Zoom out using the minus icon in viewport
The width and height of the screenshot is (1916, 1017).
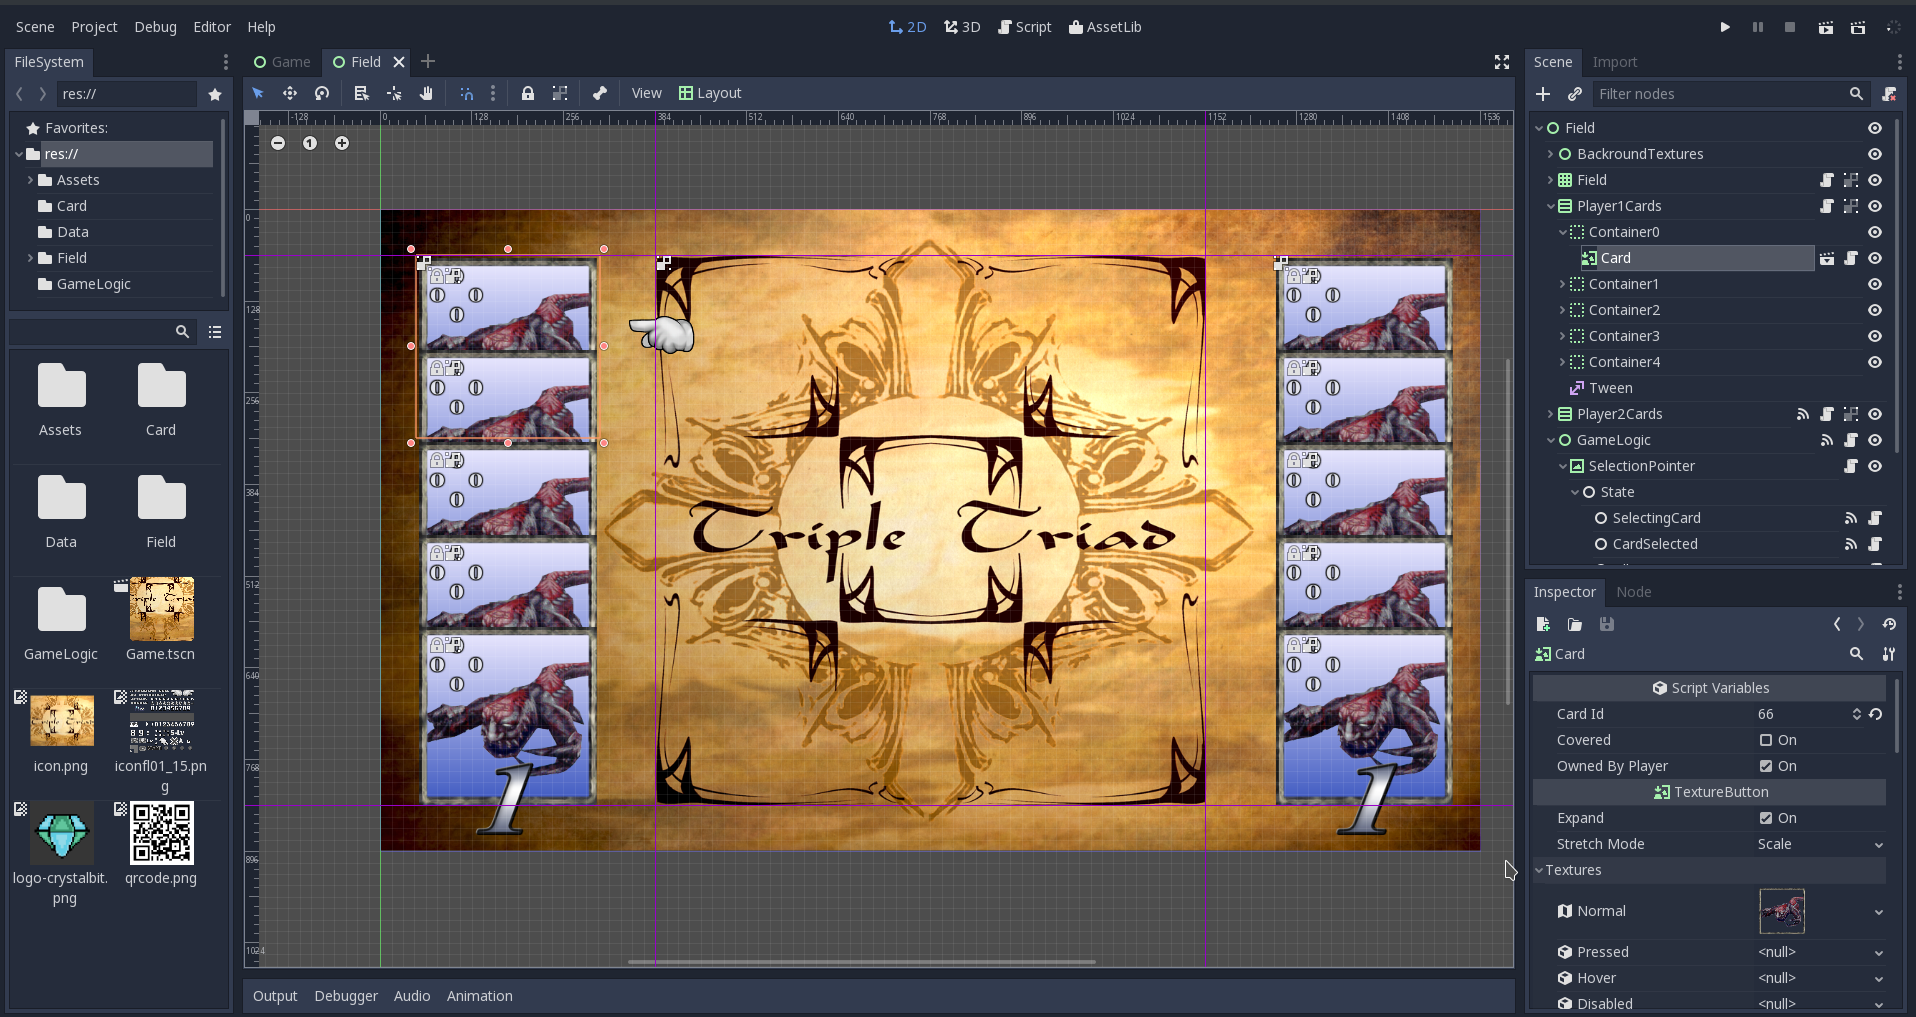point(278,143)
